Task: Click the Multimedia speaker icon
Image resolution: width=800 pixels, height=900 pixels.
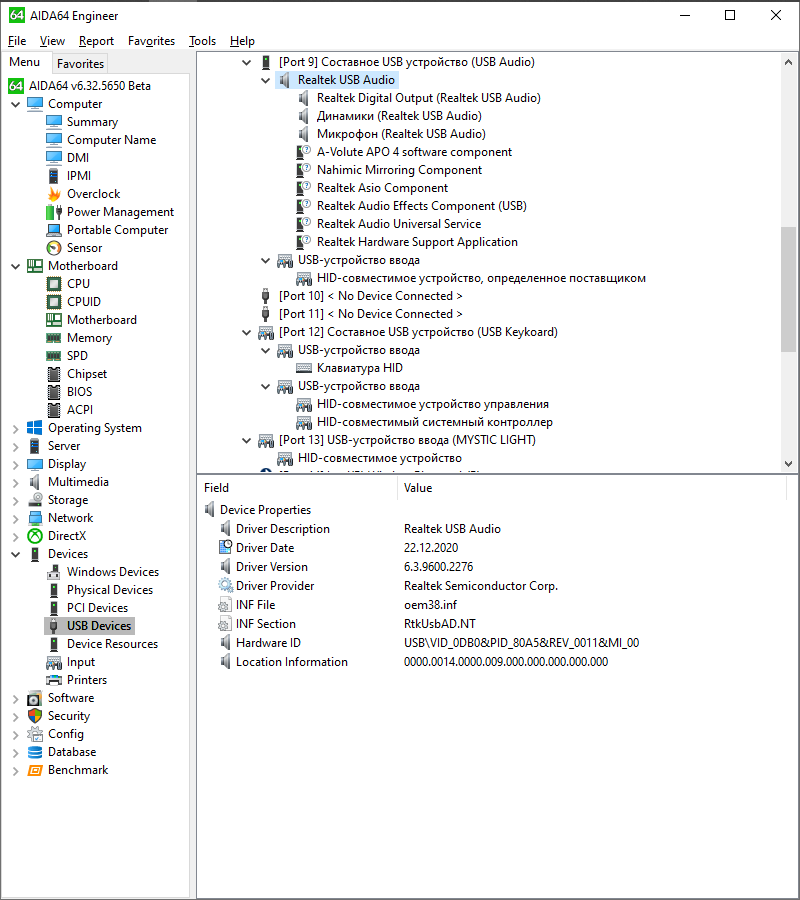Action: [35, 482]
